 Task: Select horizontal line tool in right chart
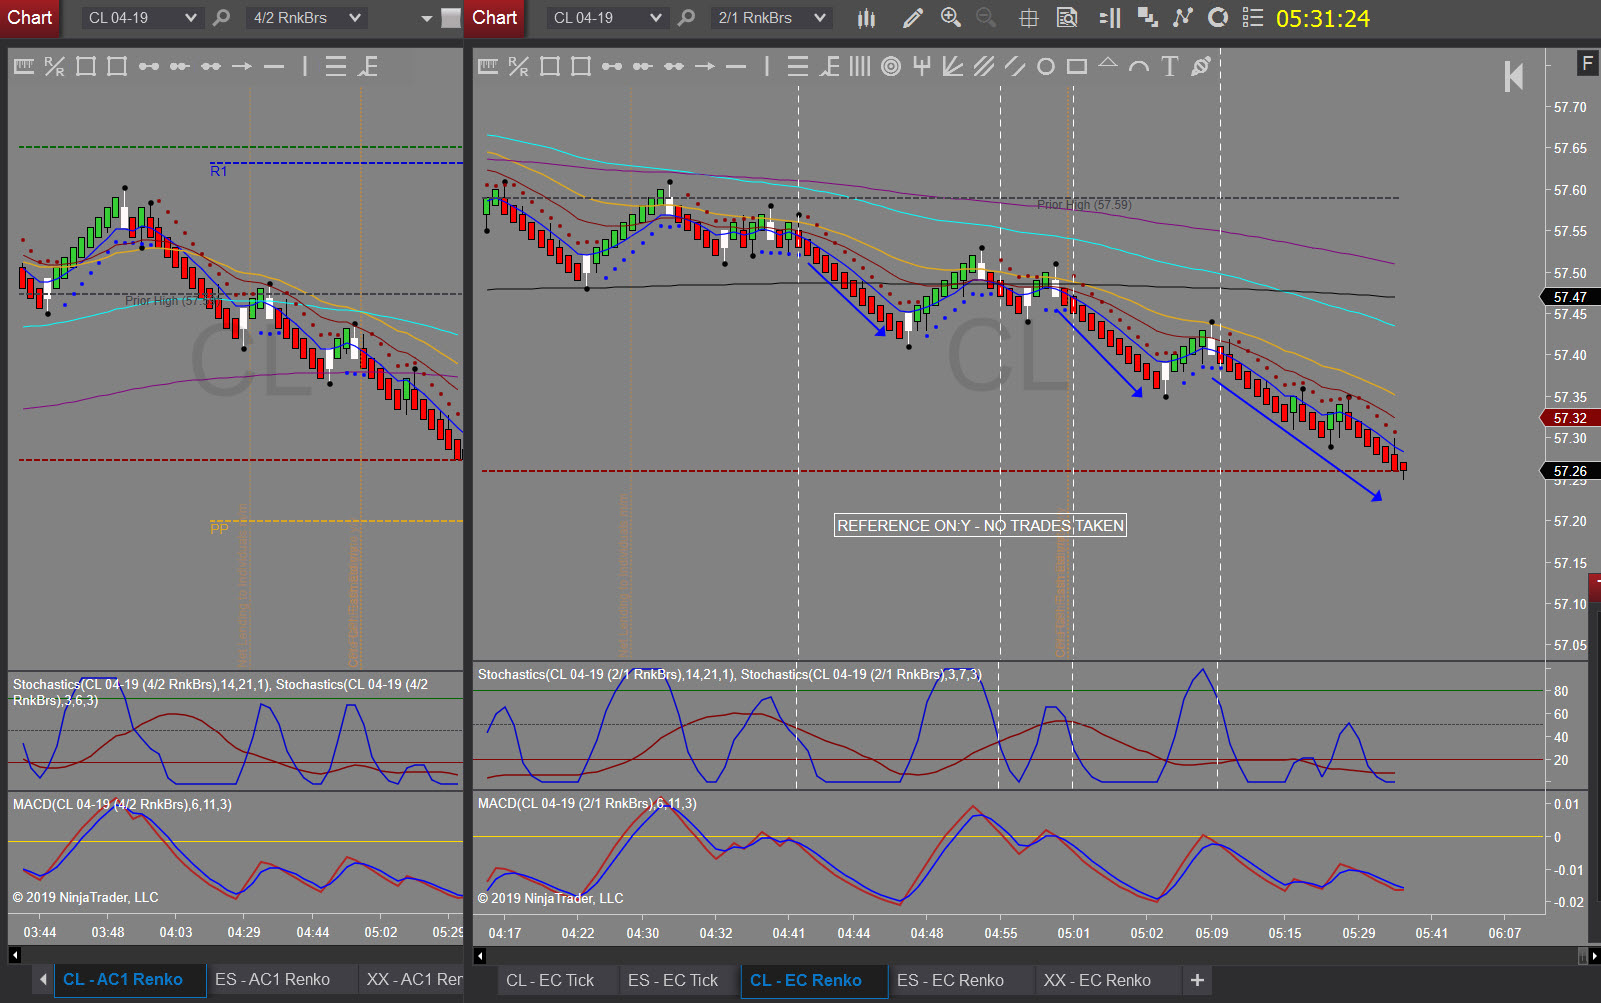click(x=736, y=66)
